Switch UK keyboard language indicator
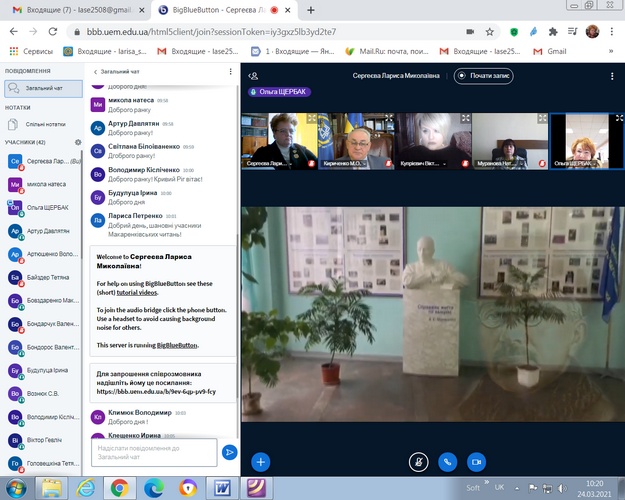625x500 pixels. [x=499, y=487]
